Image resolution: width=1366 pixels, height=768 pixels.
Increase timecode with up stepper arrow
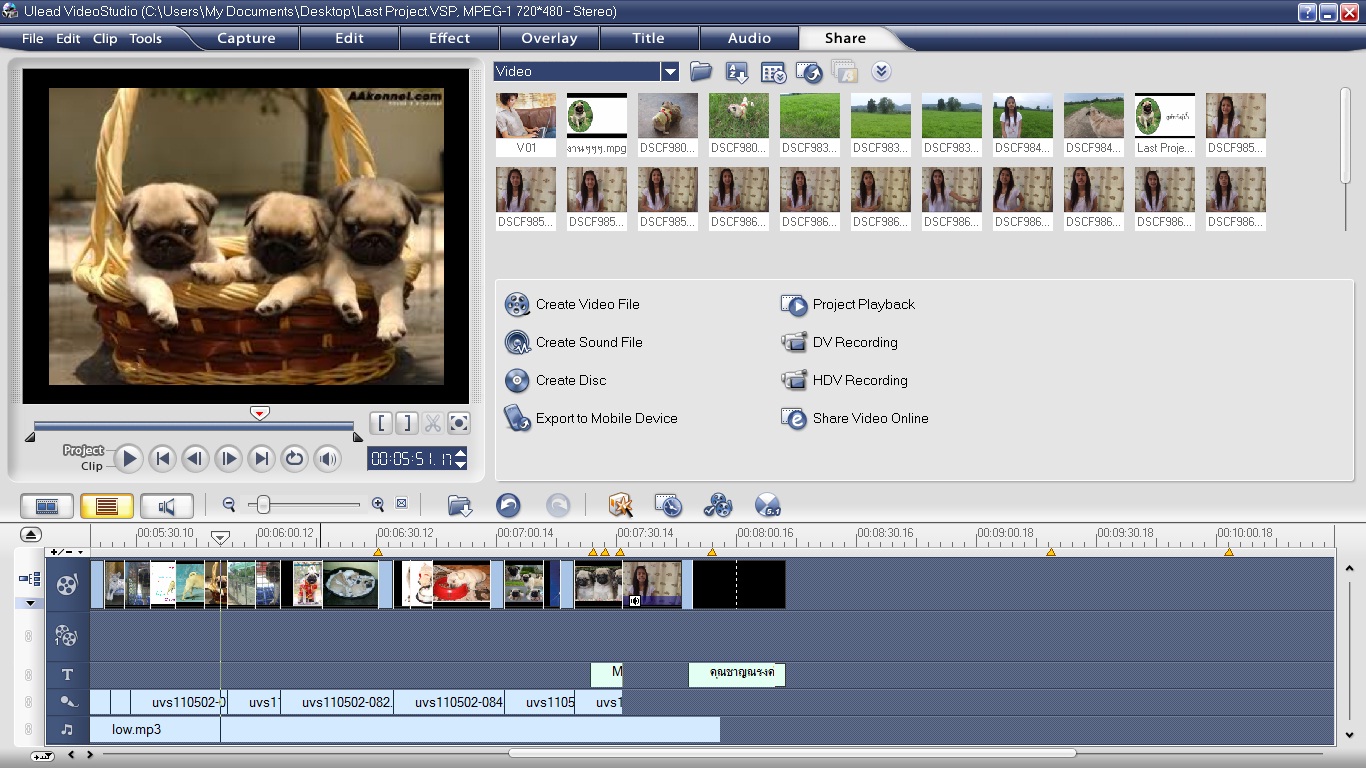click(x=461, y=454)
